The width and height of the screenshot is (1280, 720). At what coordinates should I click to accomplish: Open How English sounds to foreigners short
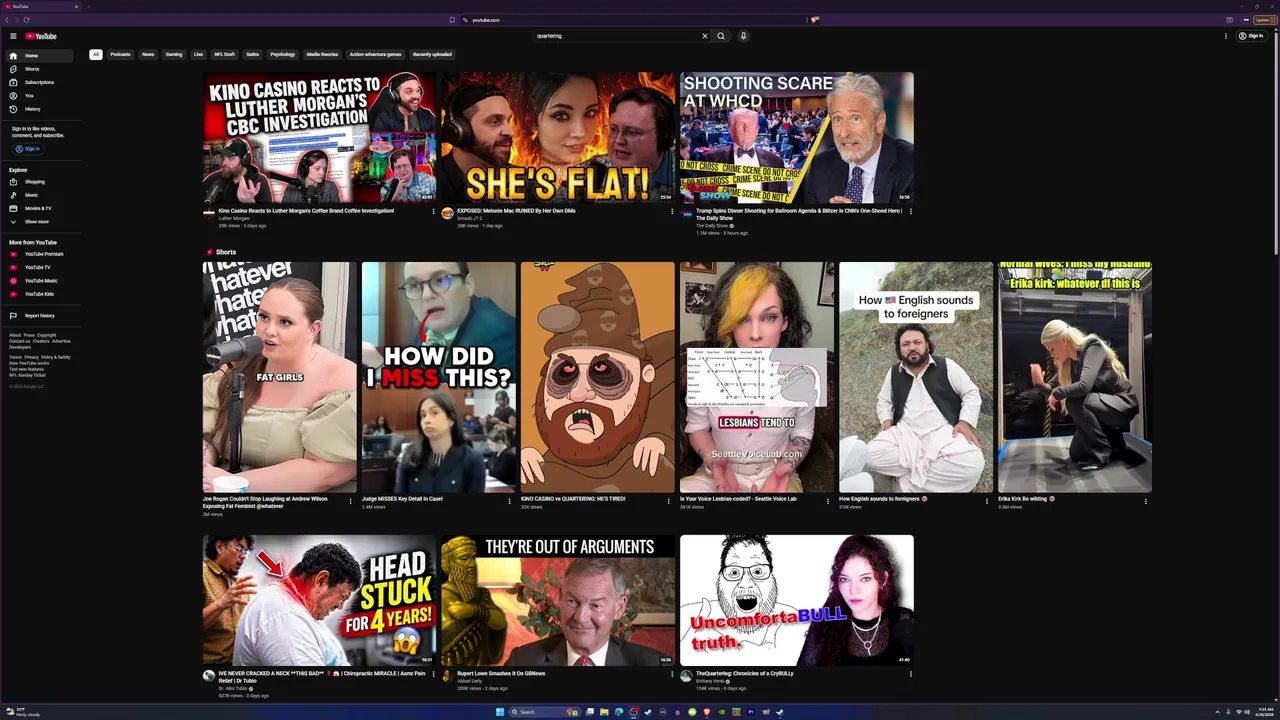916,377
